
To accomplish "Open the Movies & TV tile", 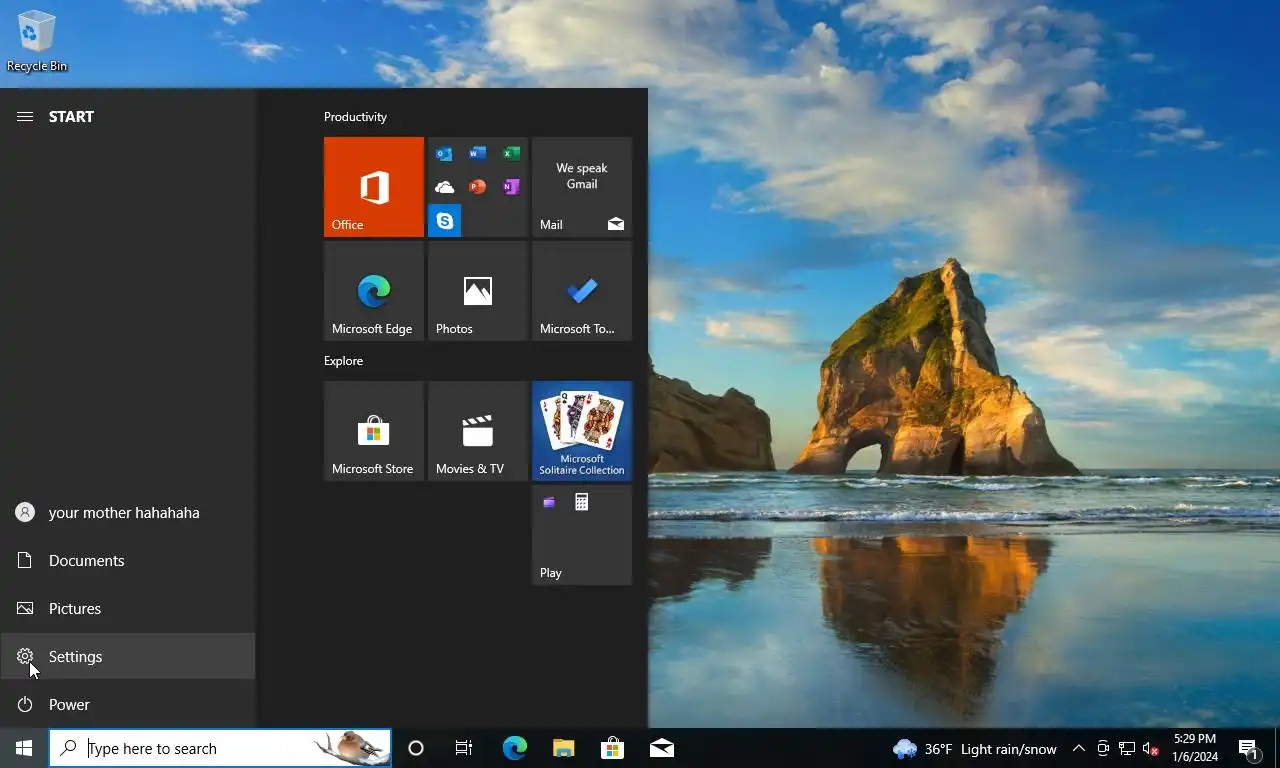I will click(x=478, y=431).
